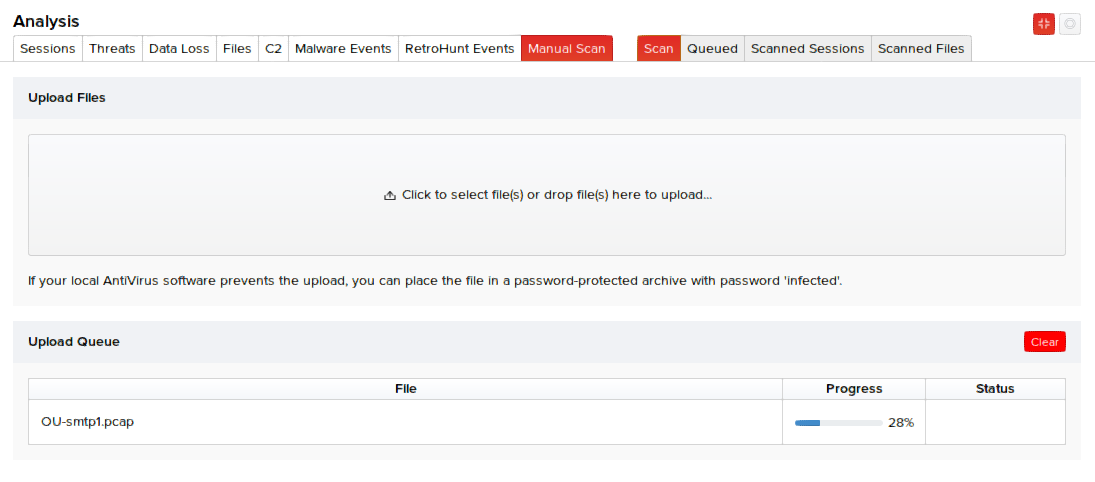Go to the Files tab
This screenshot has width=1095, height=482.
click(x=237, y=49)
